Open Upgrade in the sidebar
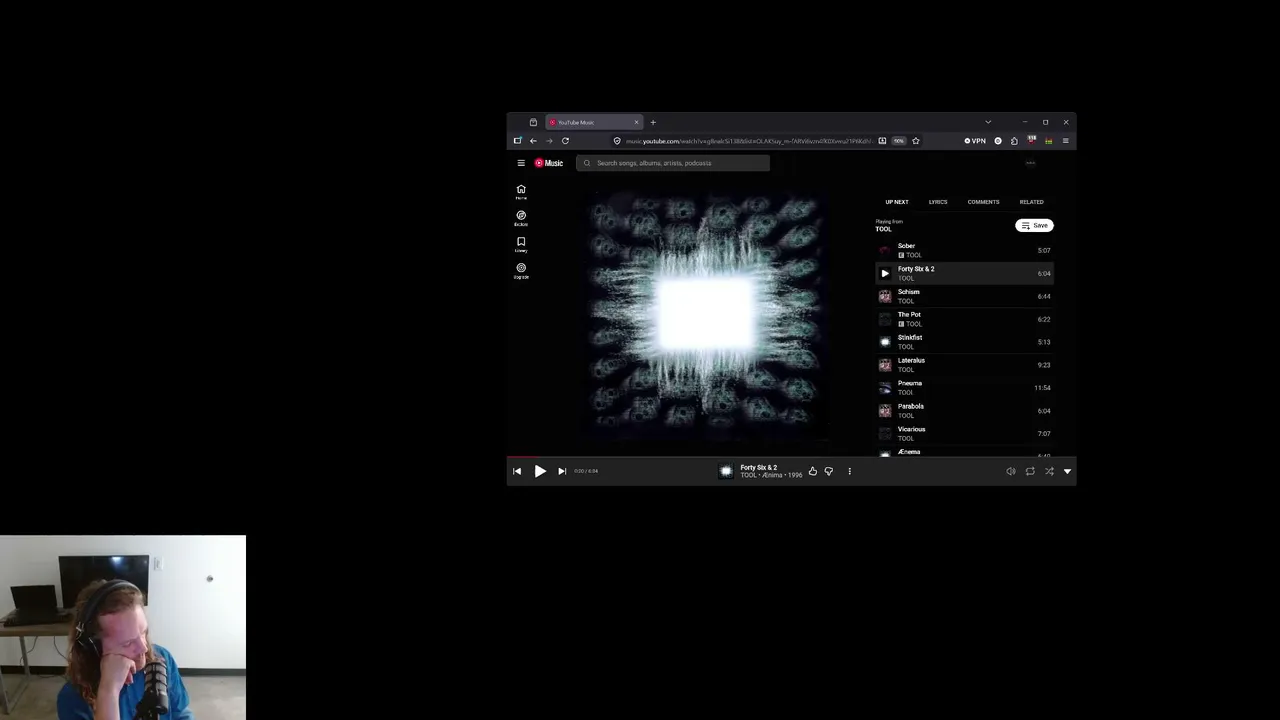This screenshot has width=1280, height=720. (x=521, y=270)
